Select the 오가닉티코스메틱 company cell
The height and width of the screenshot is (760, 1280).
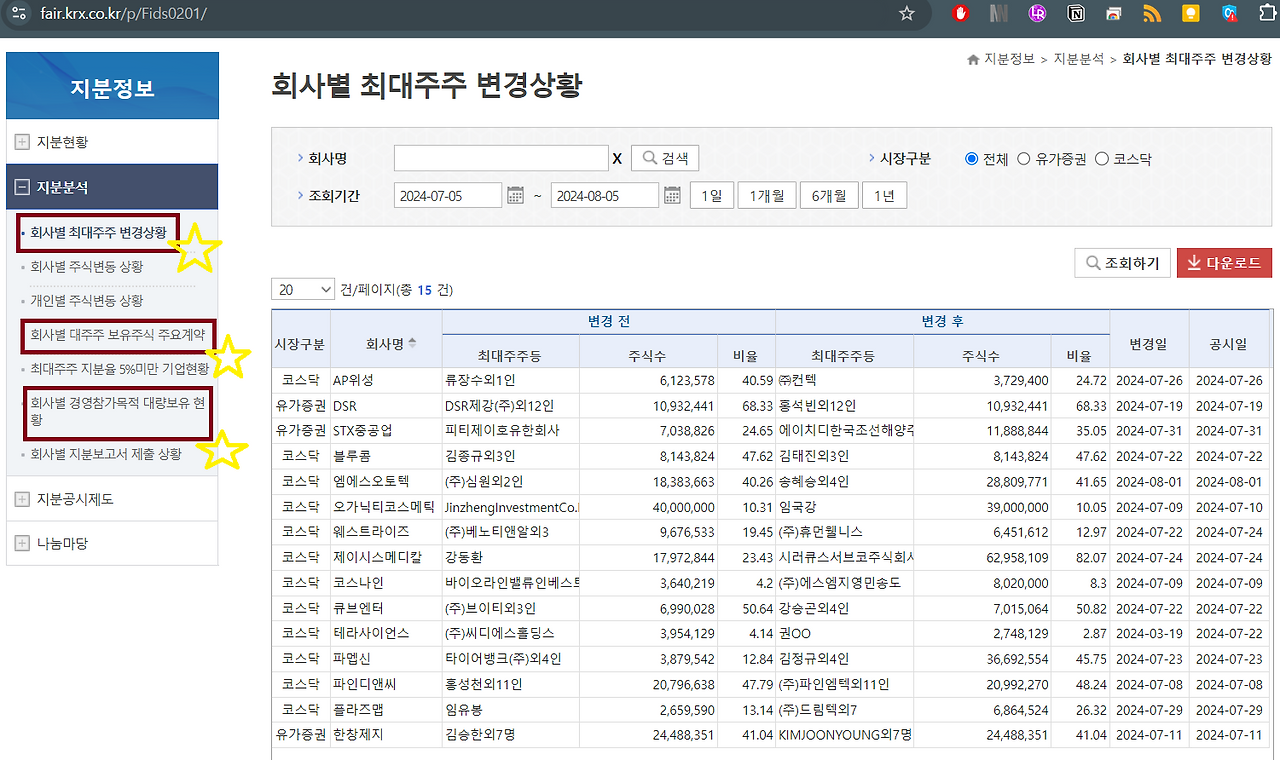click(386, 507)
